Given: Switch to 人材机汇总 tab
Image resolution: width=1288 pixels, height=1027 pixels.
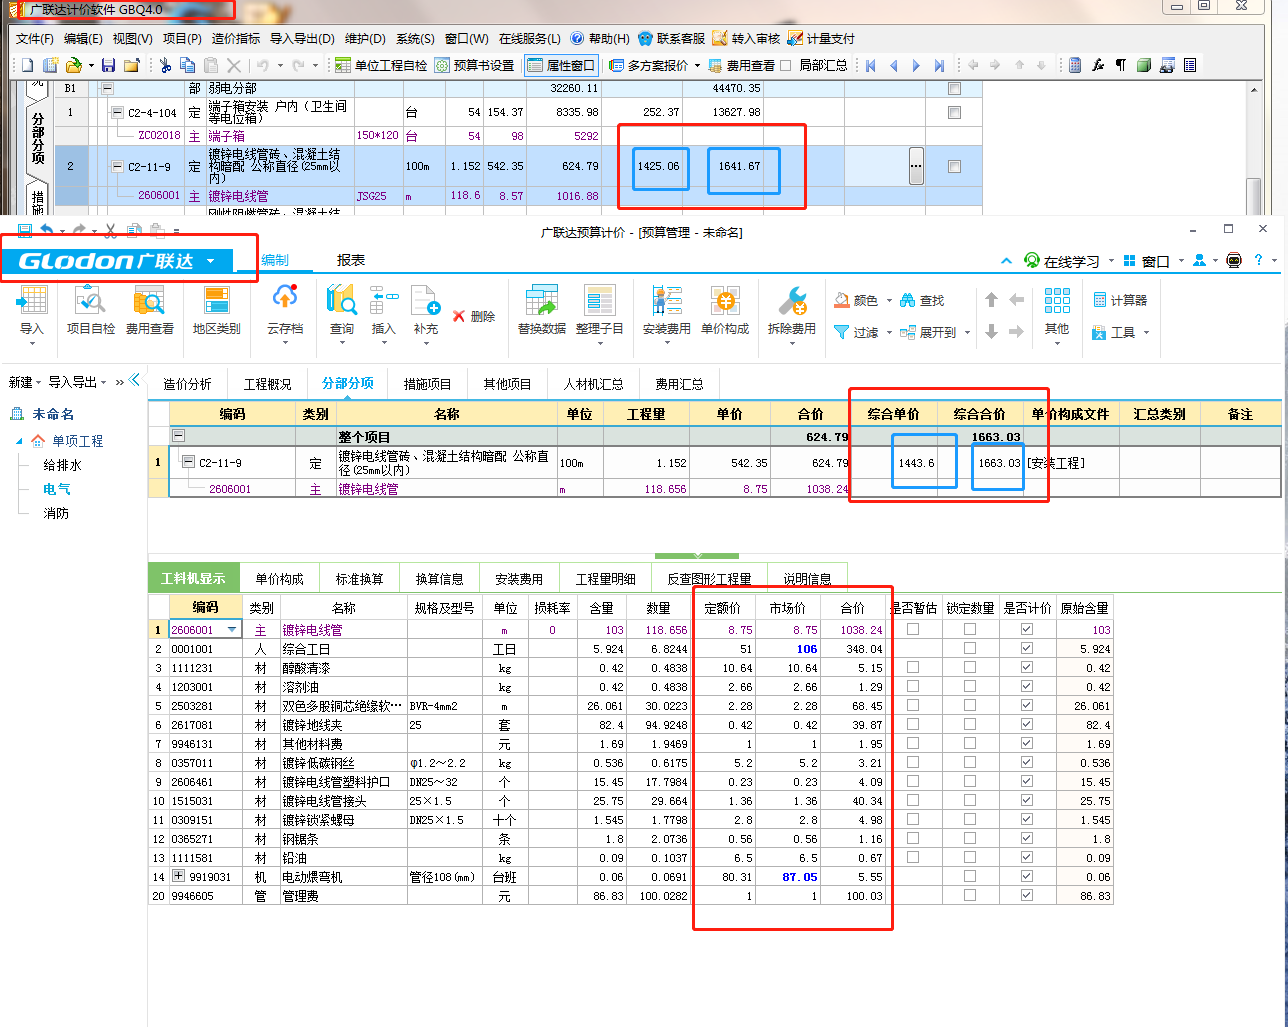Looking at the screenshot, I should pyautogui.click(x=593, y=383).
